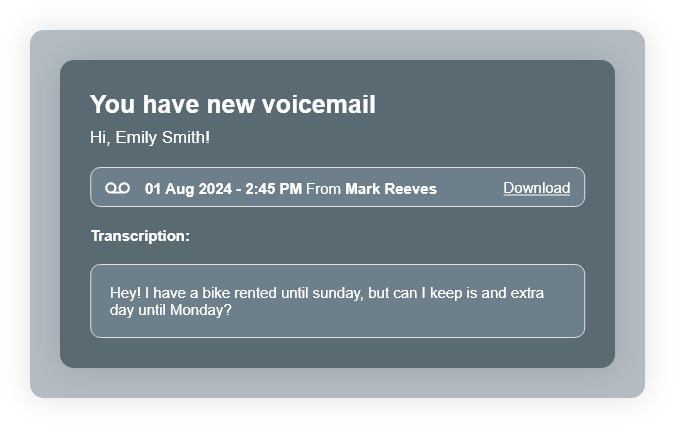Select the sender name "Mark Reeves"
This screenshot has width=675, height=428.
pyautogui.click(x=391, y=189)
